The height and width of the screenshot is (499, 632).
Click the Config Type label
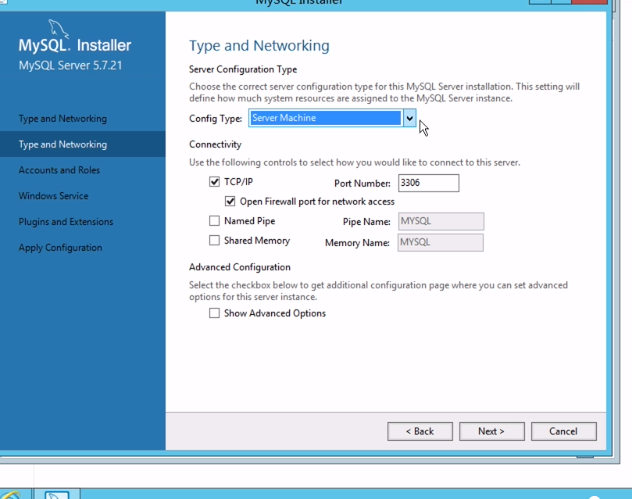[x=216, y=119]
